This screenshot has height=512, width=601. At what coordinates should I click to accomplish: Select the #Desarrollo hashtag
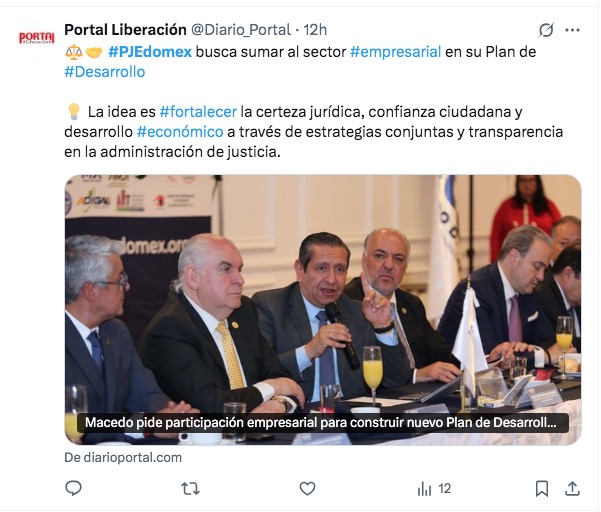coord(105,72)
